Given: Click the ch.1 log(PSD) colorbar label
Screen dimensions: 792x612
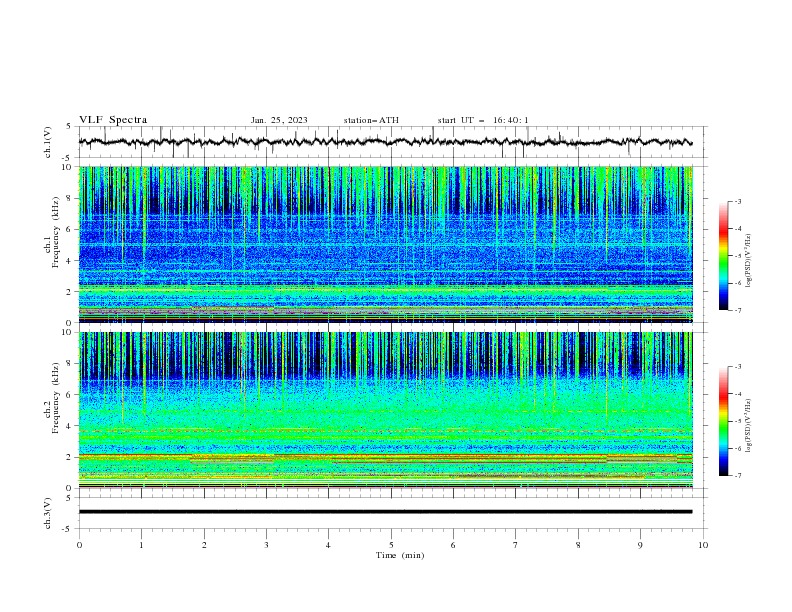Looking at the screenshot, I should point(748,261).
